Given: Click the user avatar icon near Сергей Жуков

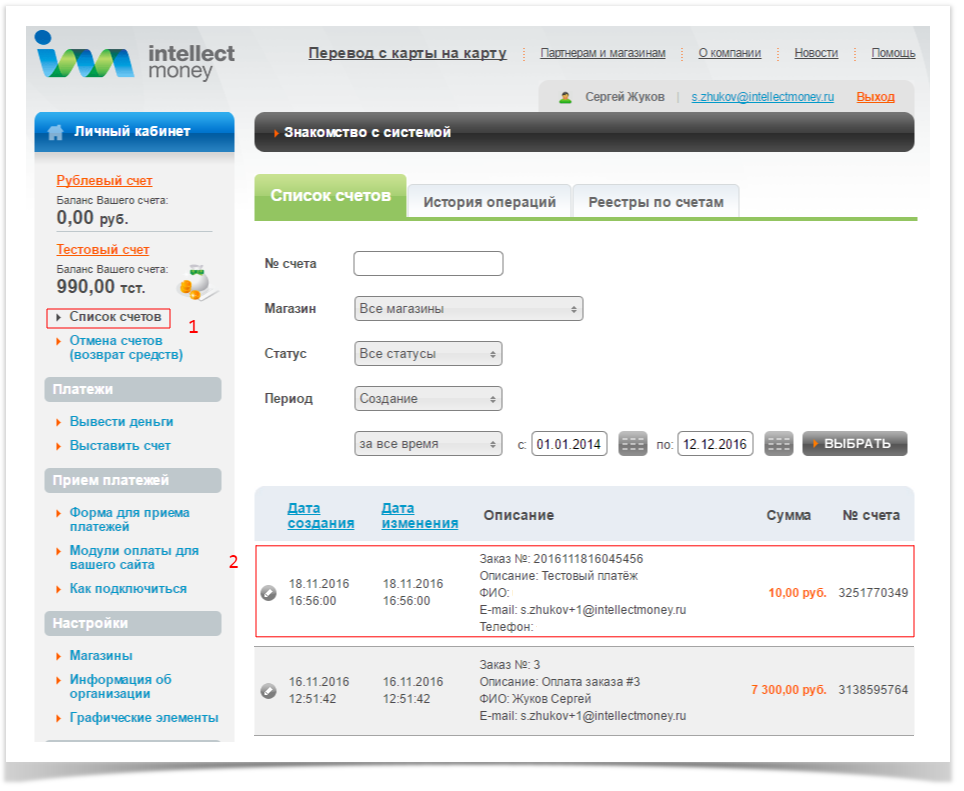Looking at the screenshot, I should pyautogui.click(x=565, y=97).
